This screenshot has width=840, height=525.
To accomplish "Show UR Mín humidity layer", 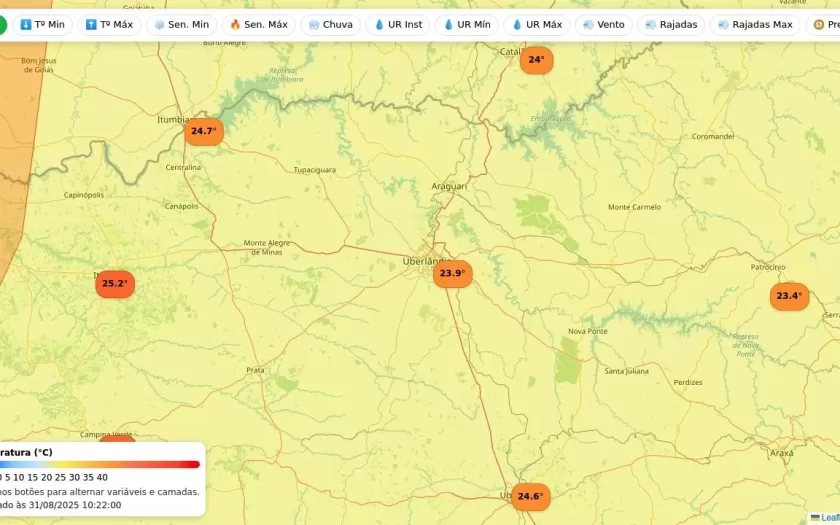I will [x=466, y=24].
